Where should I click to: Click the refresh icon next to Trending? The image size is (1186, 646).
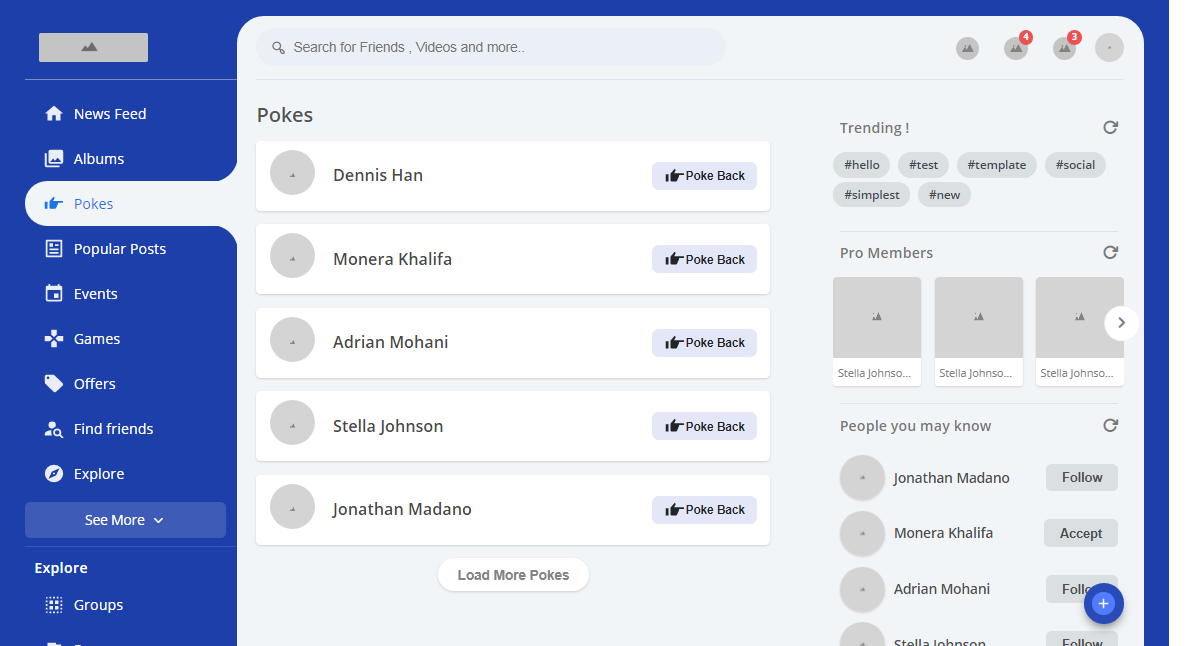[1110, 128]
